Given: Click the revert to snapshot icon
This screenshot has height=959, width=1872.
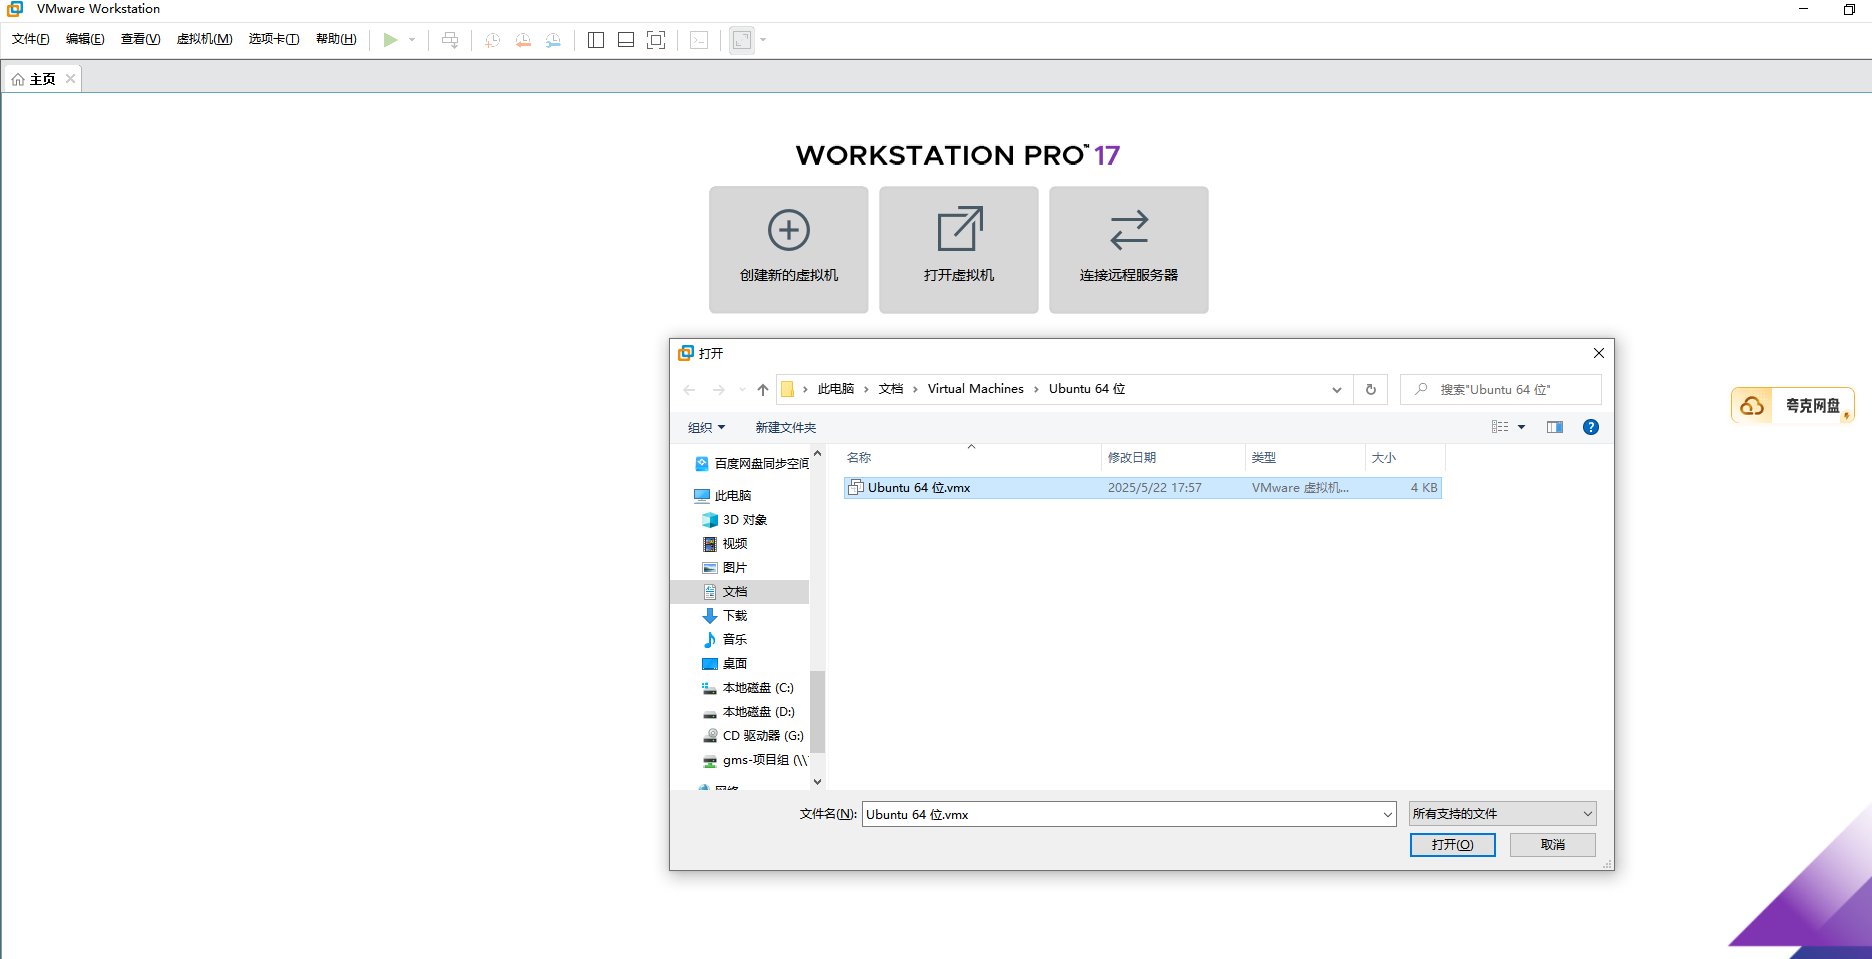Looking at the screenshot, I should [523, 40].
